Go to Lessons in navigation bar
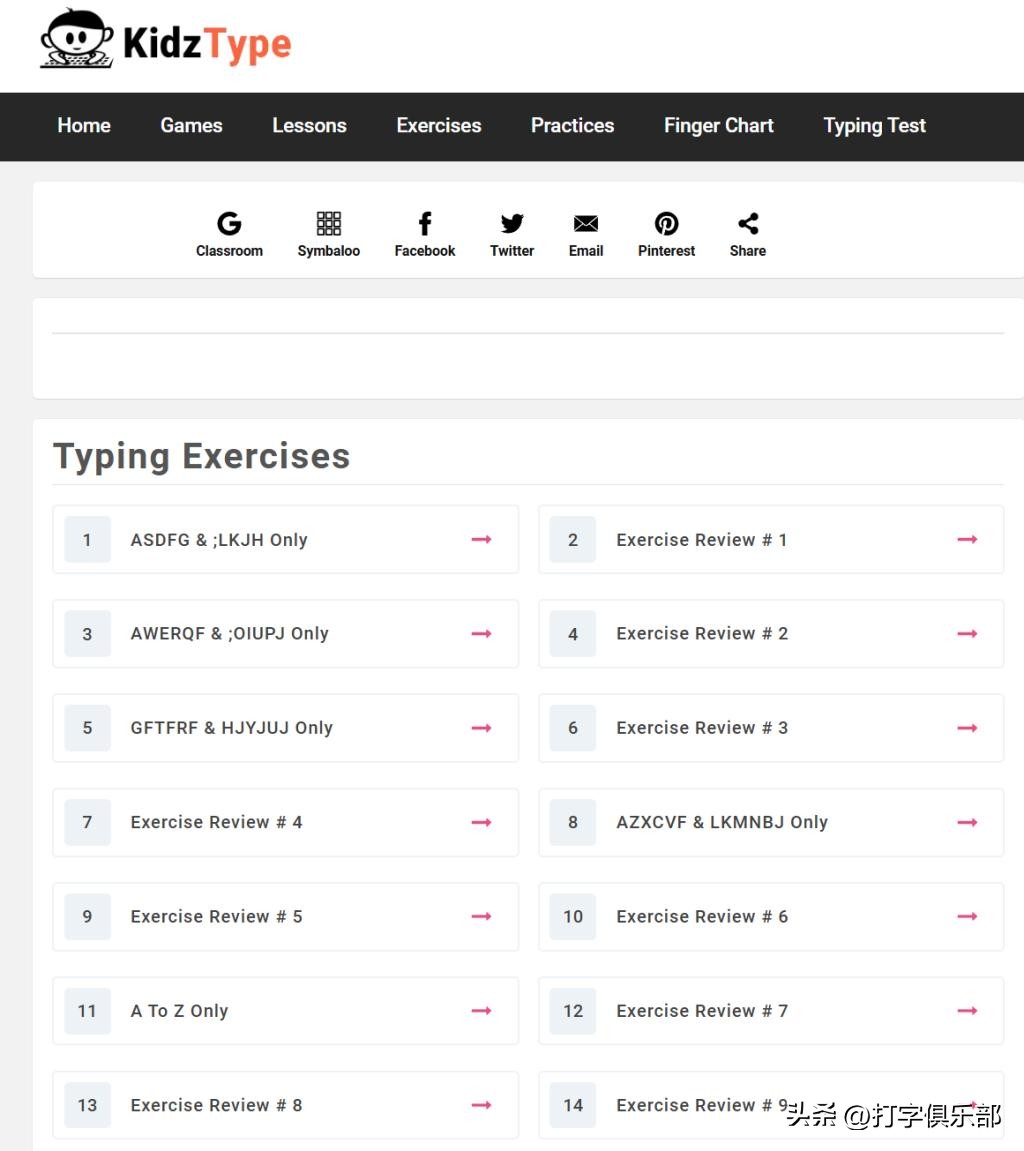Image resolution: width=1024 pixels, height=1151 pixels. pos(309,126)
